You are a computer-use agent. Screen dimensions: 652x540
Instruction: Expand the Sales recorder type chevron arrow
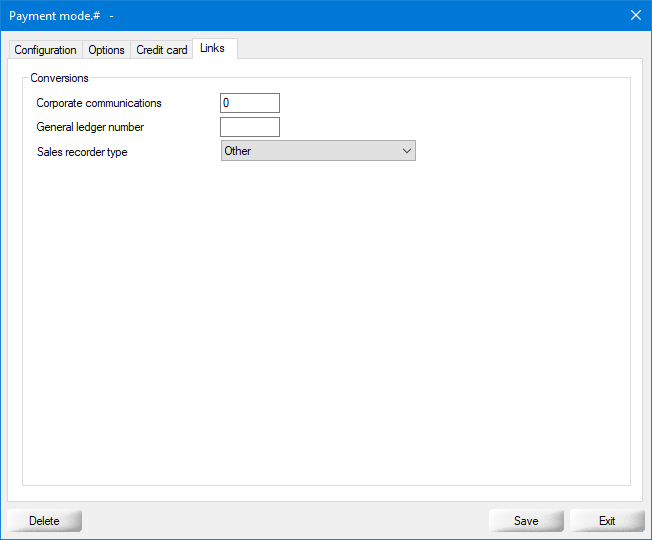[x=406, y=151]
